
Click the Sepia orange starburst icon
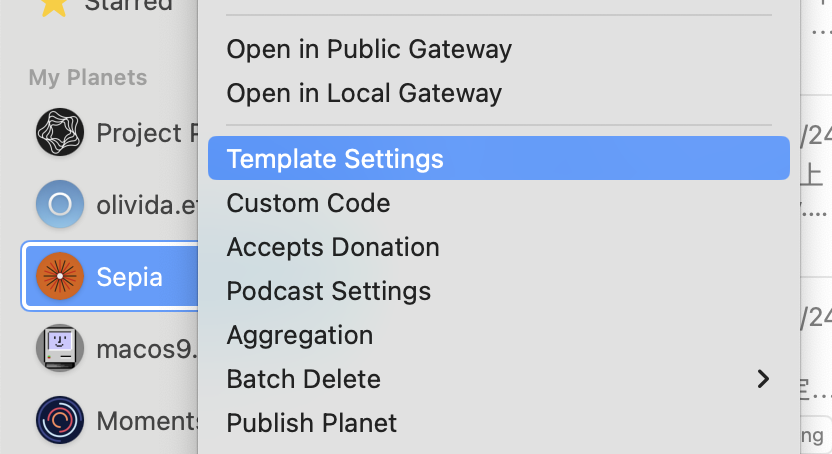tap(59, 276)
